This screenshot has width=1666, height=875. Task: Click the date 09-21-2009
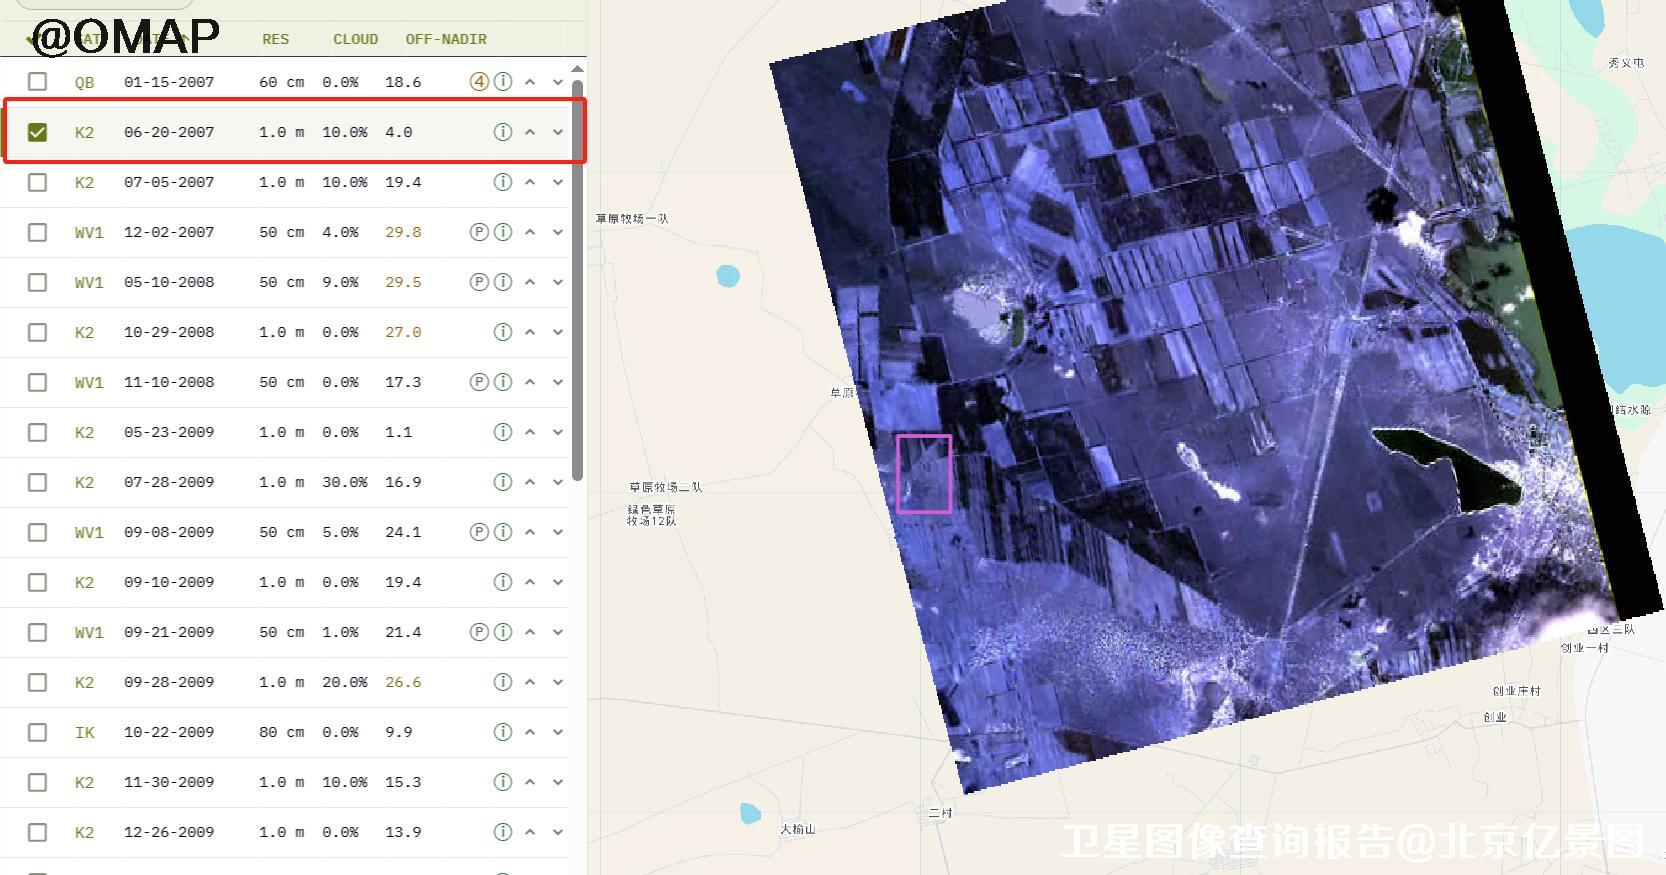(169, 632)
